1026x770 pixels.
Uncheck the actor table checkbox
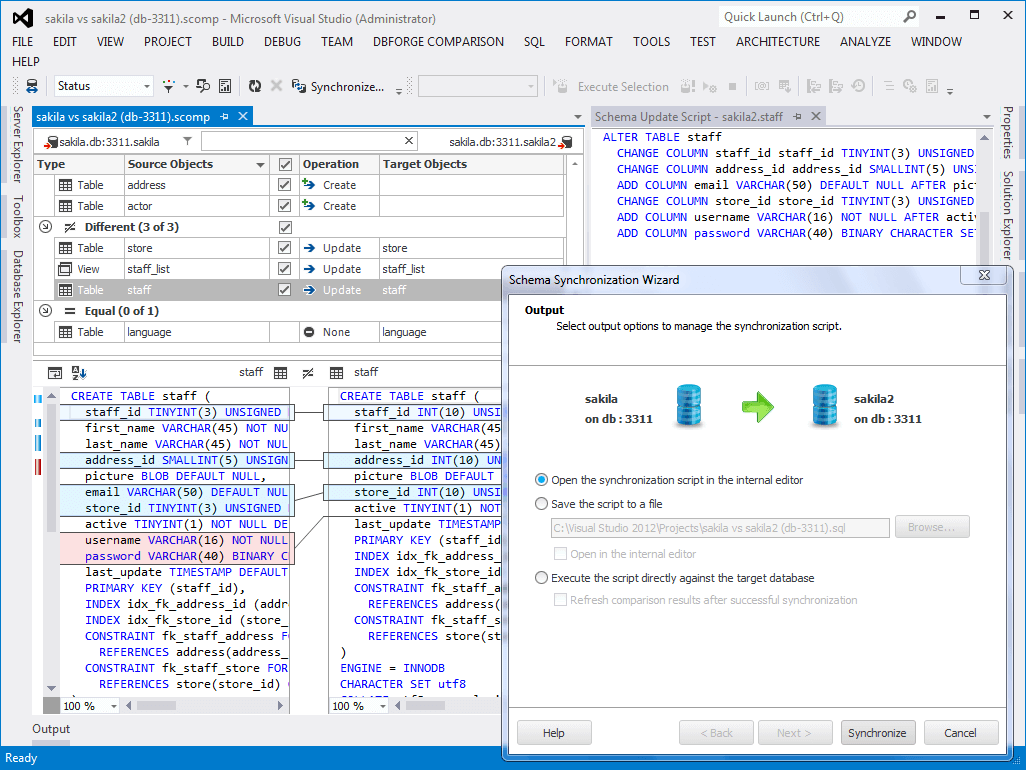(x=285, y=206)
